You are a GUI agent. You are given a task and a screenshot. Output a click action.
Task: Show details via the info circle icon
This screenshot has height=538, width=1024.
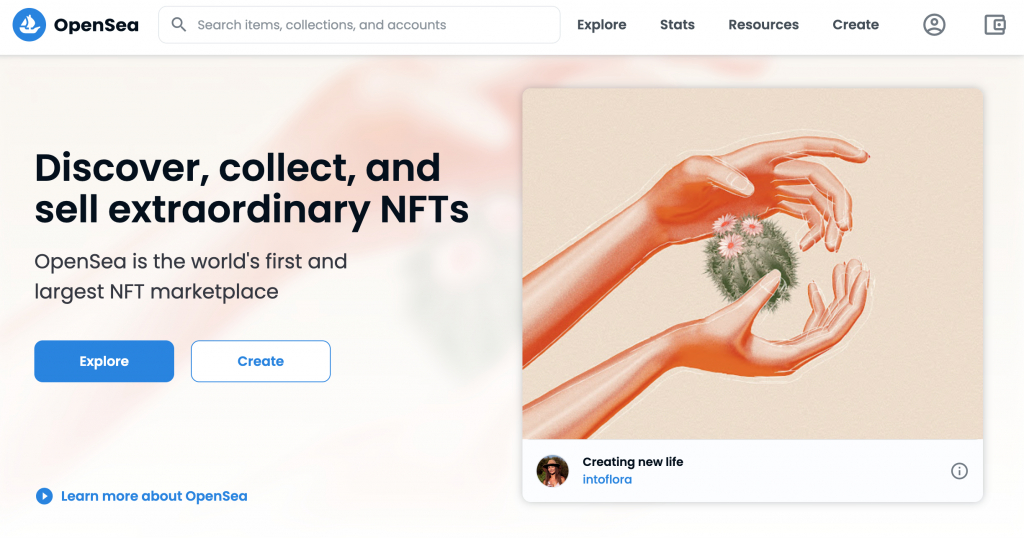click(x=959, y=471)
